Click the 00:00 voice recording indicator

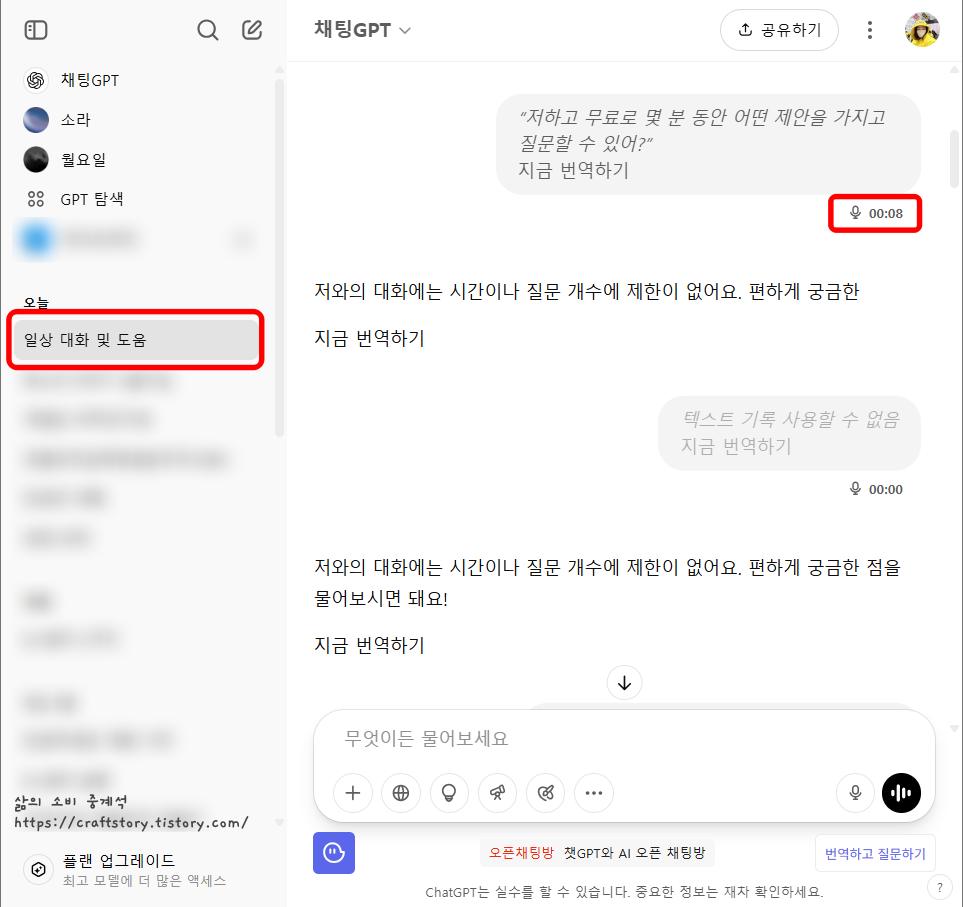[875, 489]
